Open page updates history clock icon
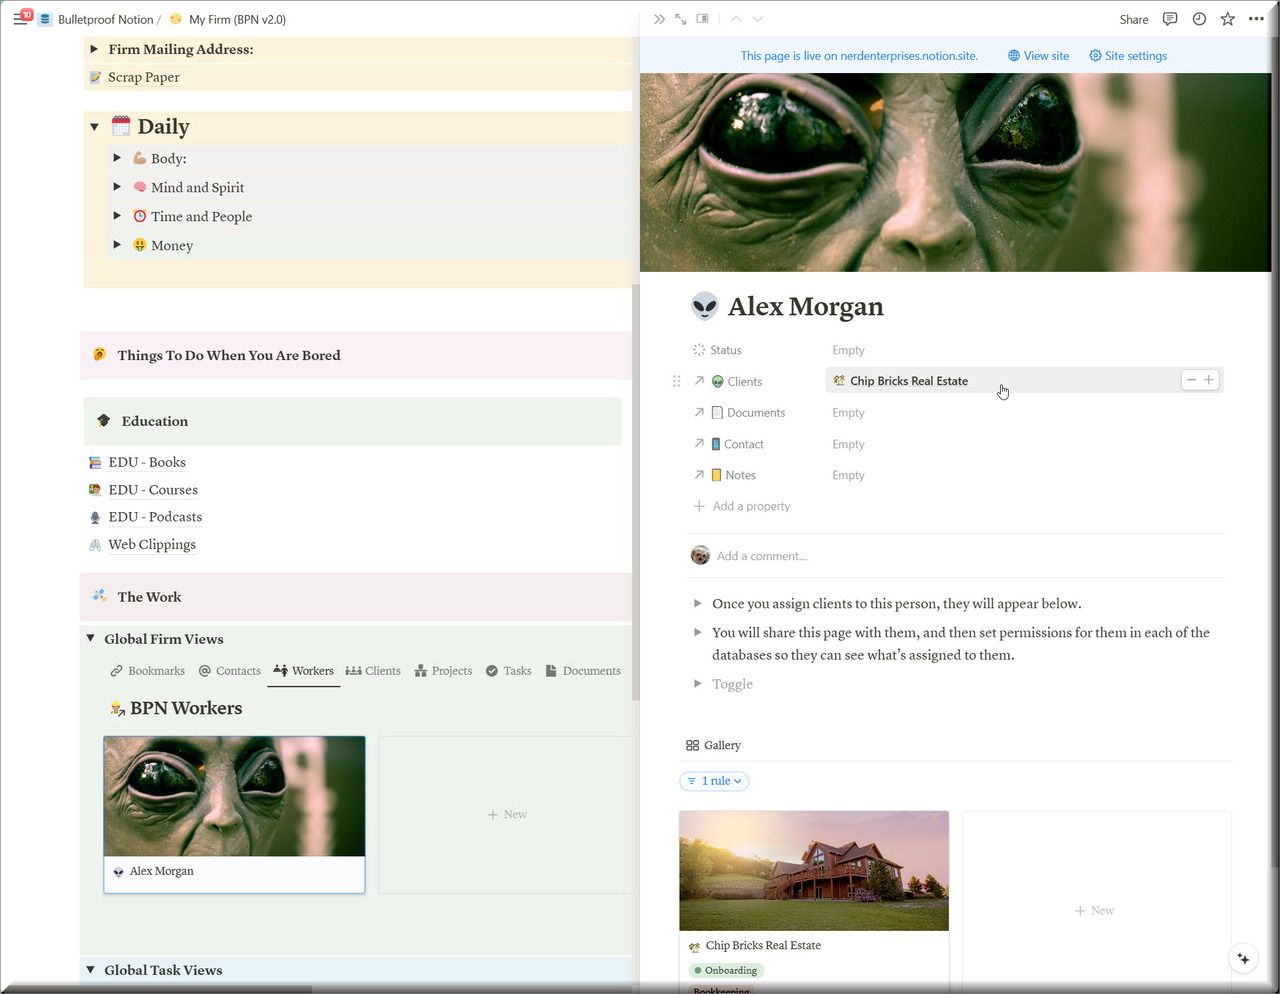The width and height of the screenshot is (1280, 994). tap(1199, 19)
